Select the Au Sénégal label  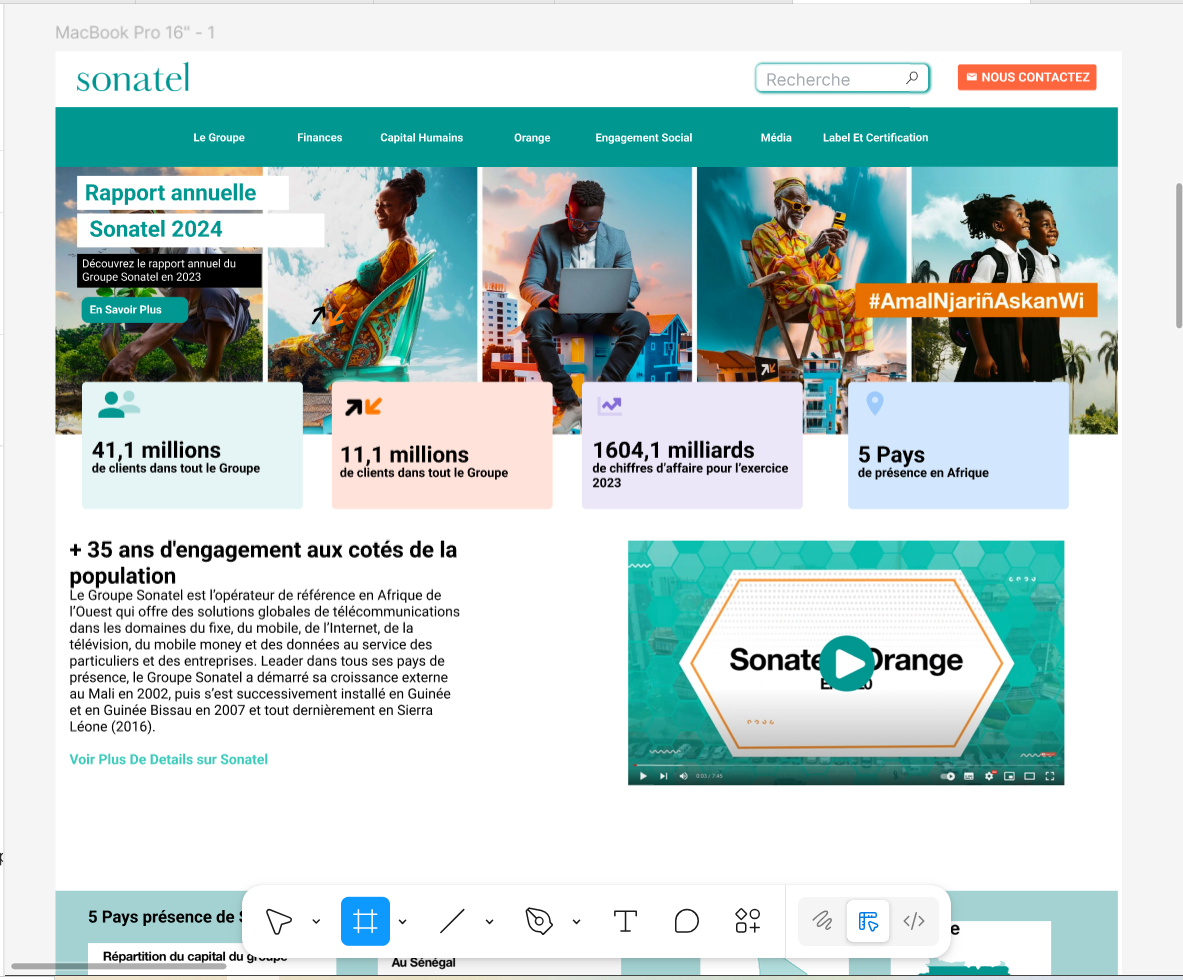click(423, 963)
